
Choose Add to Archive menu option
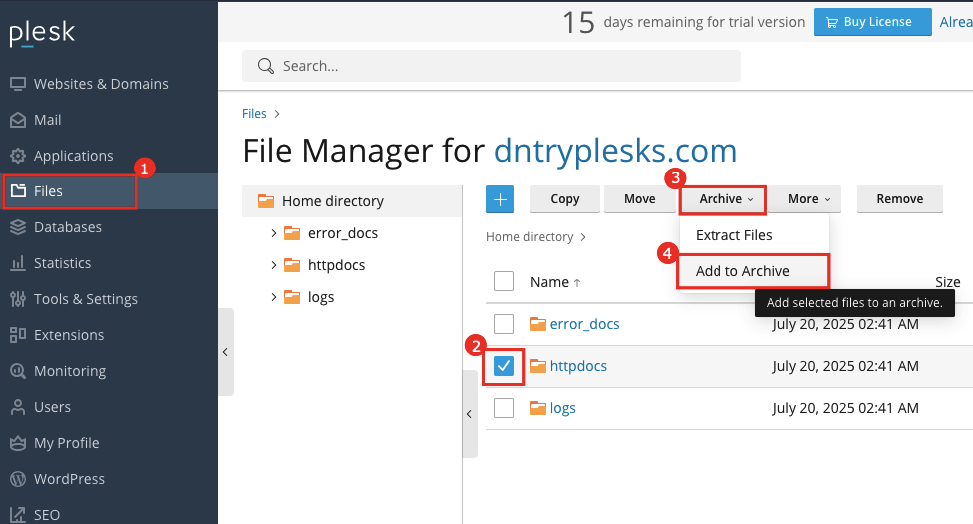754,271
